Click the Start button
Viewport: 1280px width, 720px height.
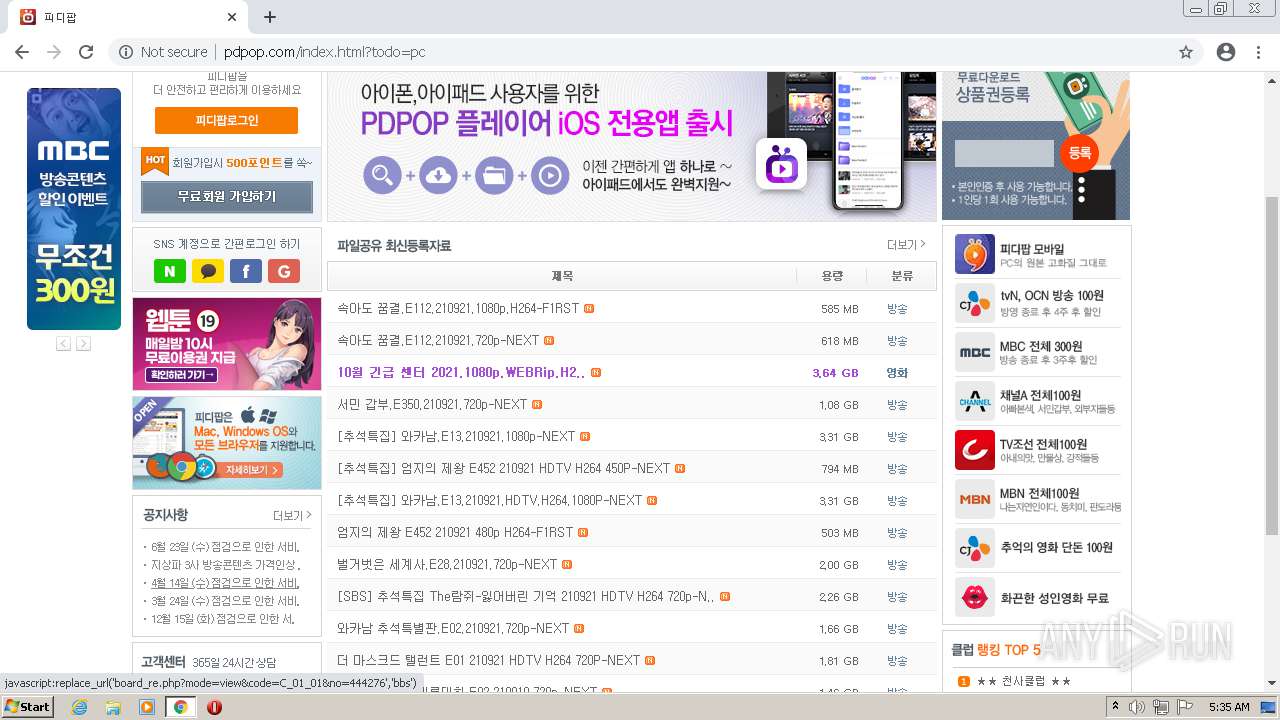tap(28, 707)
